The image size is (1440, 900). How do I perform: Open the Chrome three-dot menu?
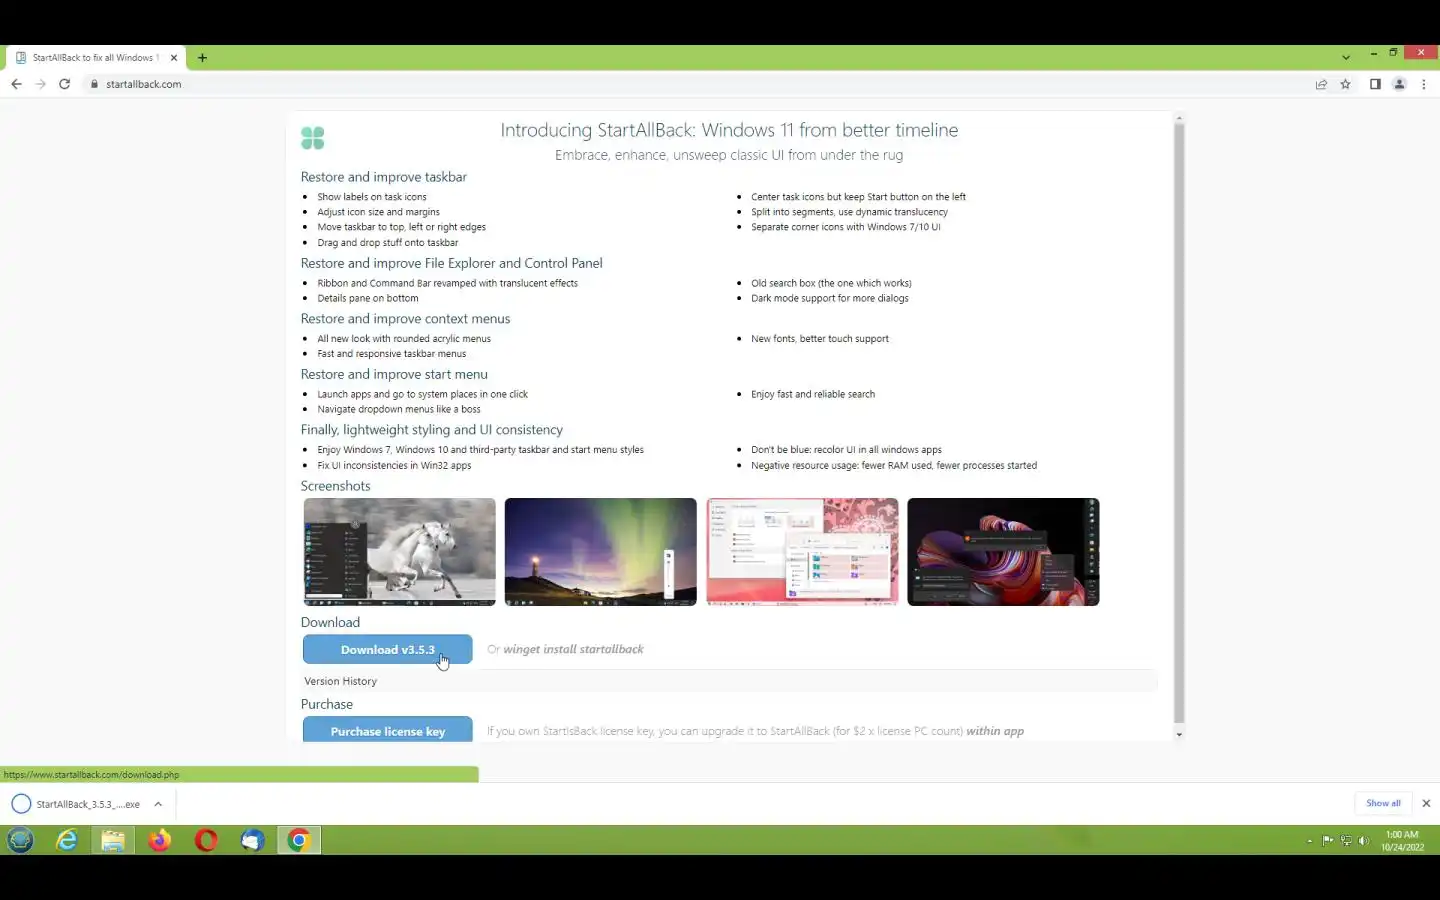[1424, 84]
